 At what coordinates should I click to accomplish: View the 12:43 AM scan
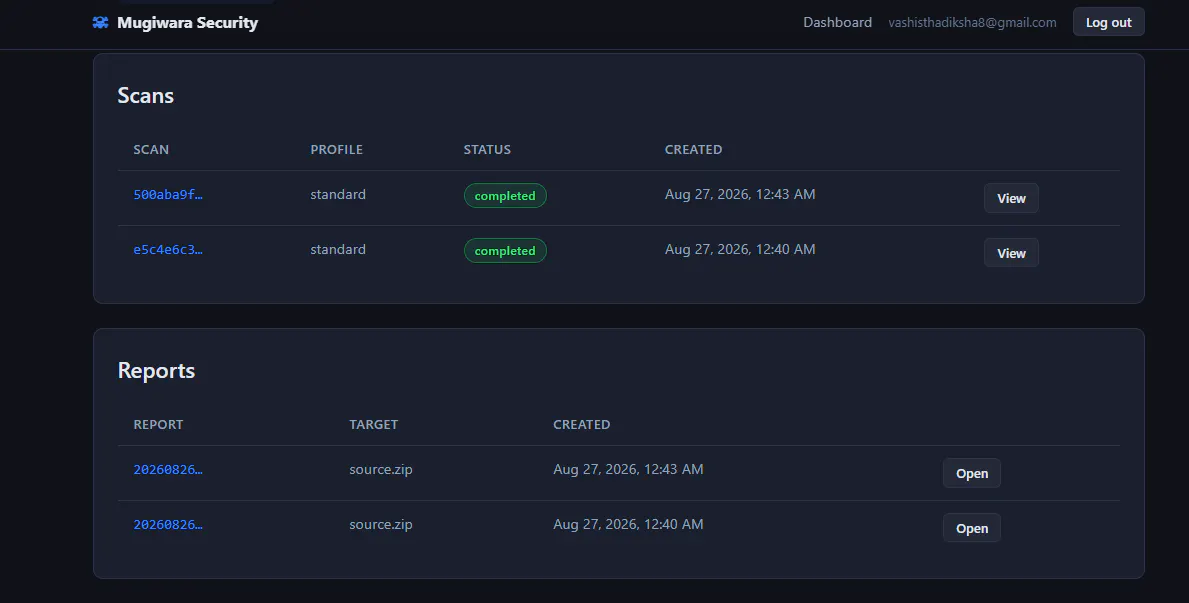(x=1011, y=198)
